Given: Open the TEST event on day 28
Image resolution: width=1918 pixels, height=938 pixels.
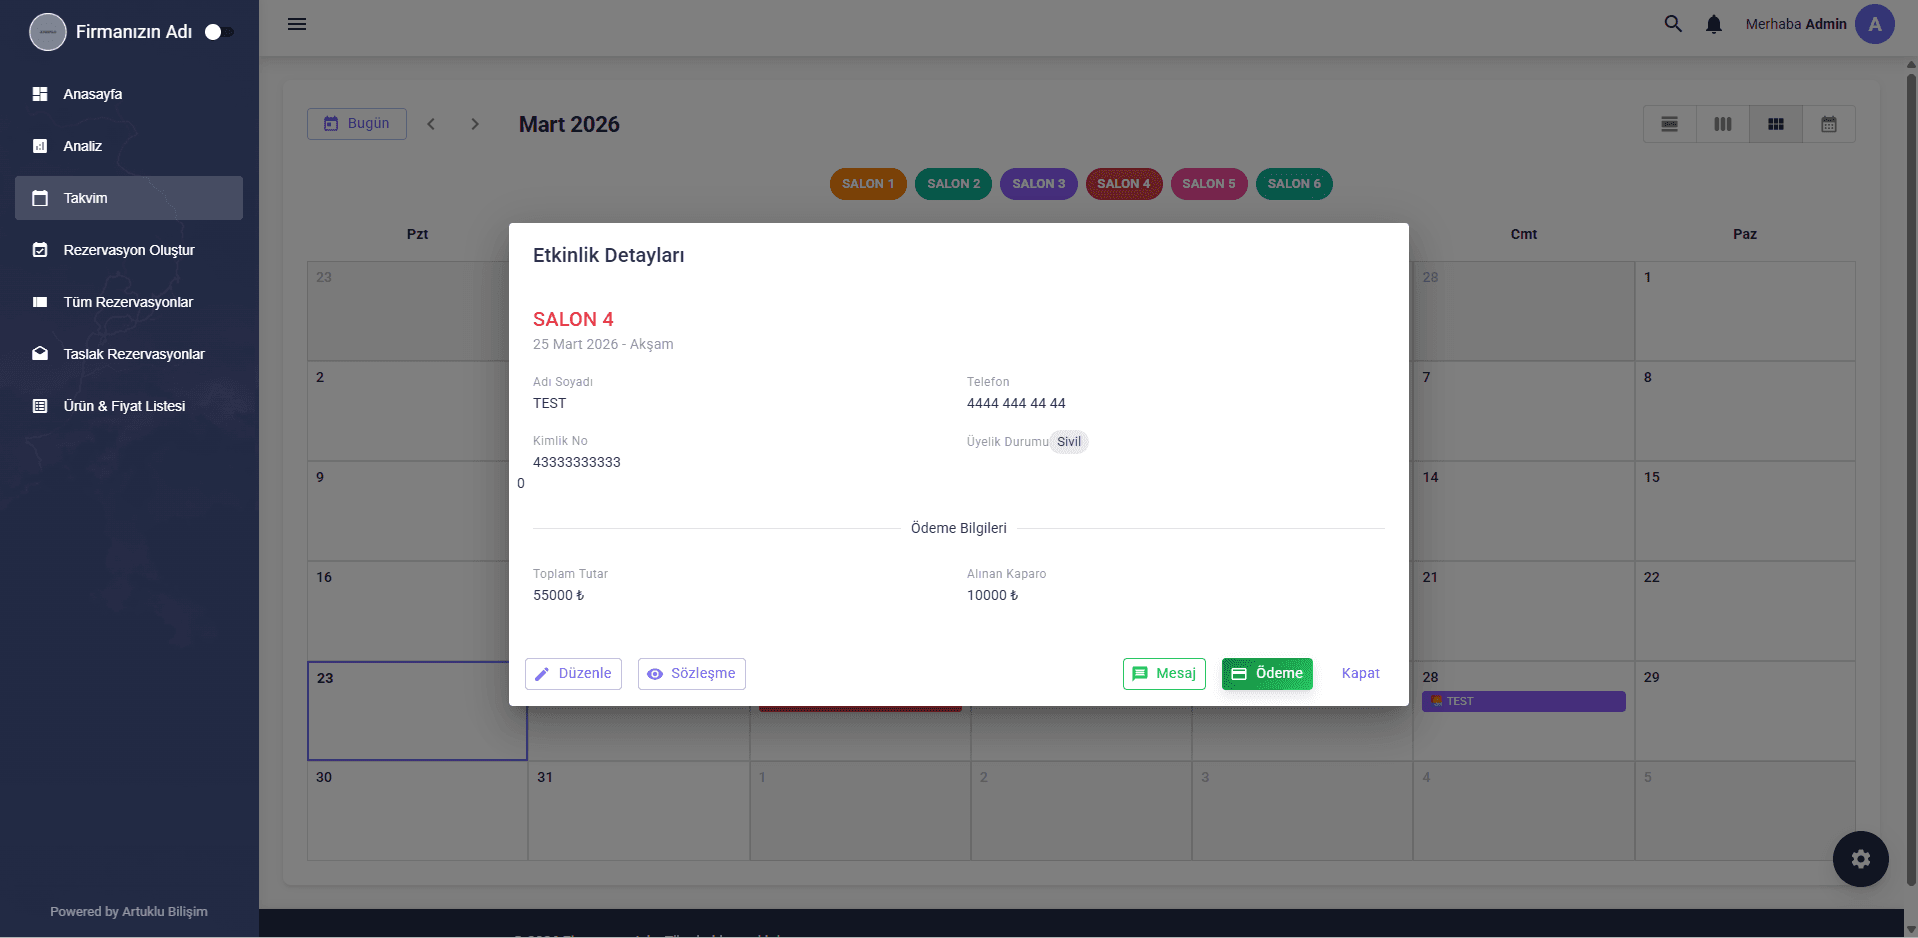Looking at the screenshot, I should (x=1523, y=701).
